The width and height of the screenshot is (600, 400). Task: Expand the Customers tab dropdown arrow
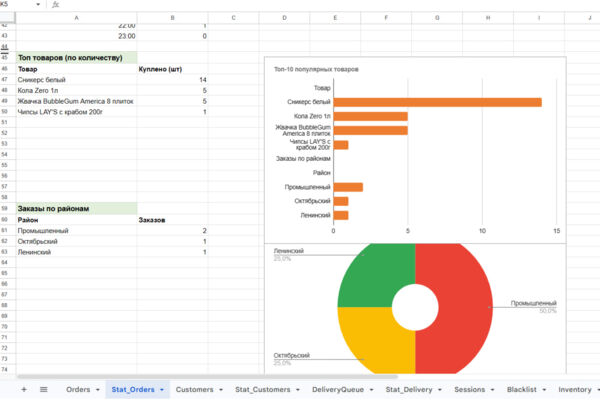click(221, 390)
